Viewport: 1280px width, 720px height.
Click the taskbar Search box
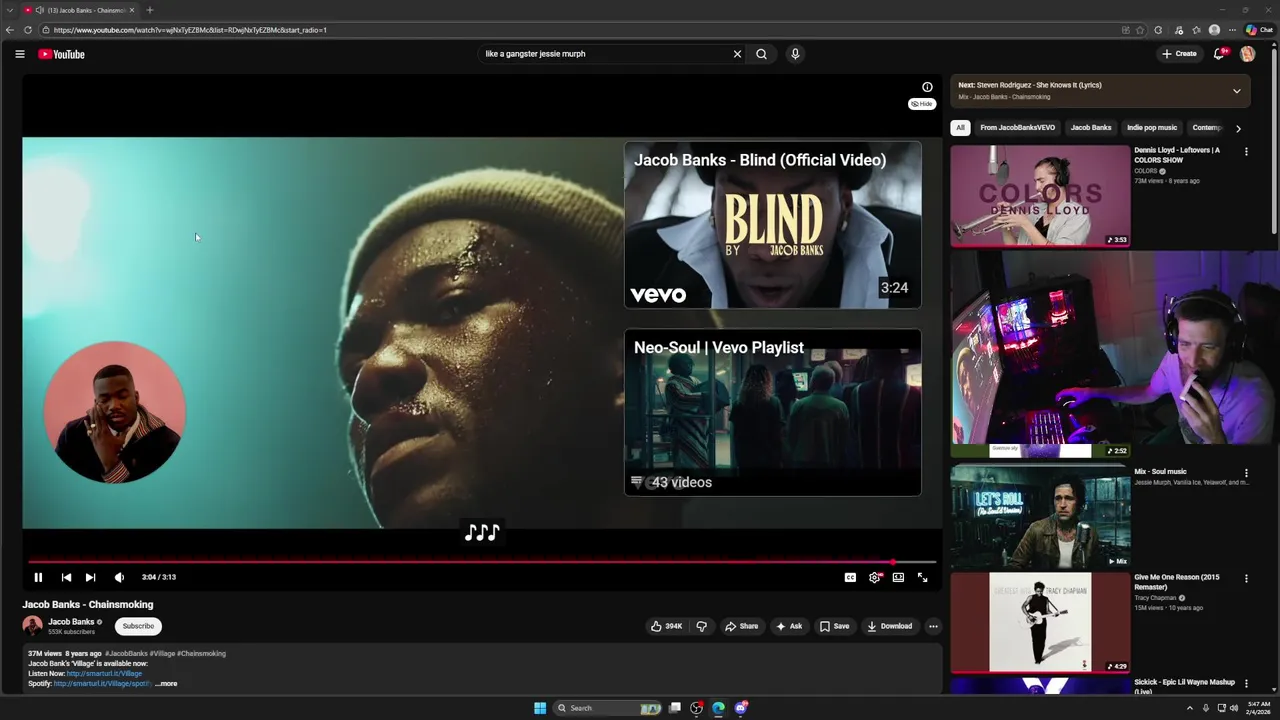[608, 708]
